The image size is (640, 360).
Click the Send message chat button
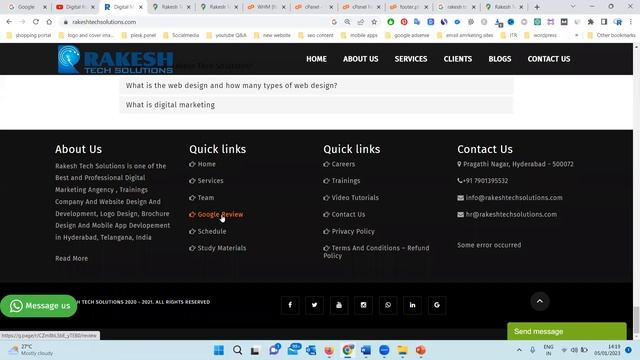point(567,331)
